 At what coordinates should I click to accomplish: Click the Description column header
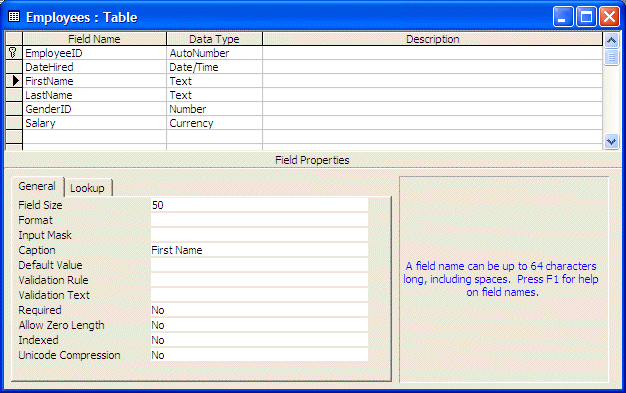click(x=432, y=39)
